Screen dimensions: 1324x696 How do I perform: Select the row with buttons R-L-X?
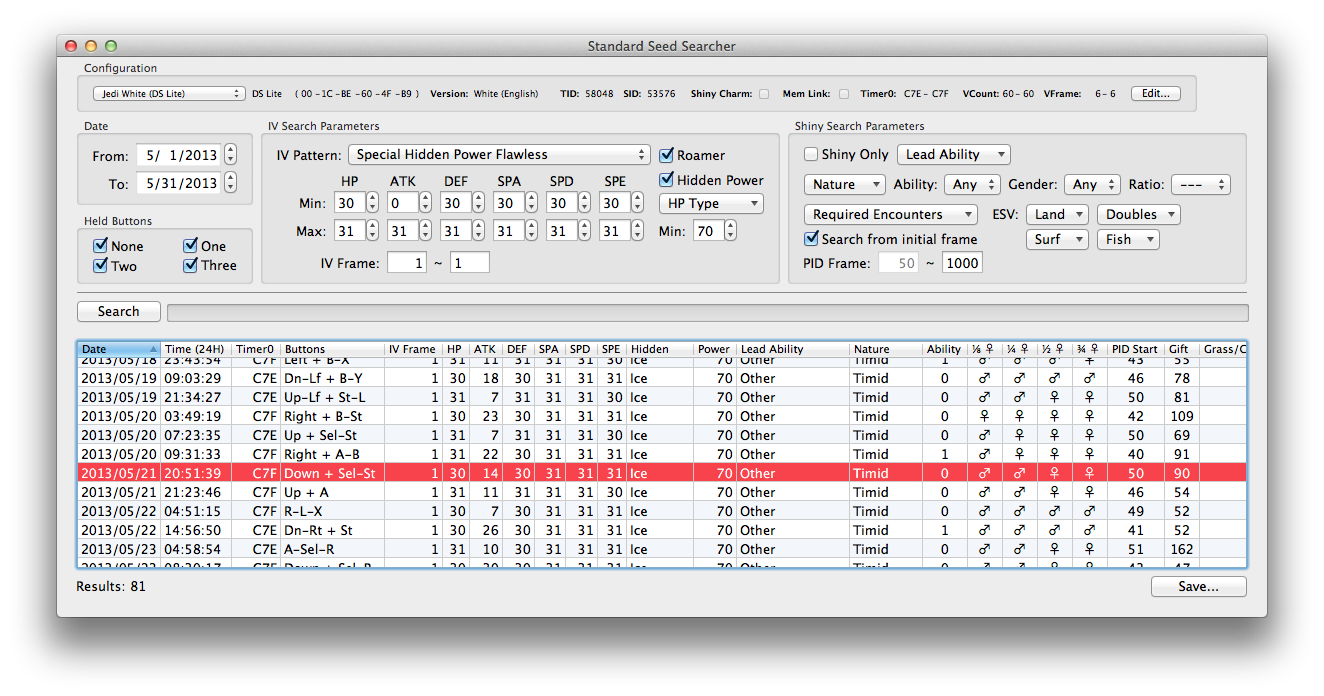point(662,511)
